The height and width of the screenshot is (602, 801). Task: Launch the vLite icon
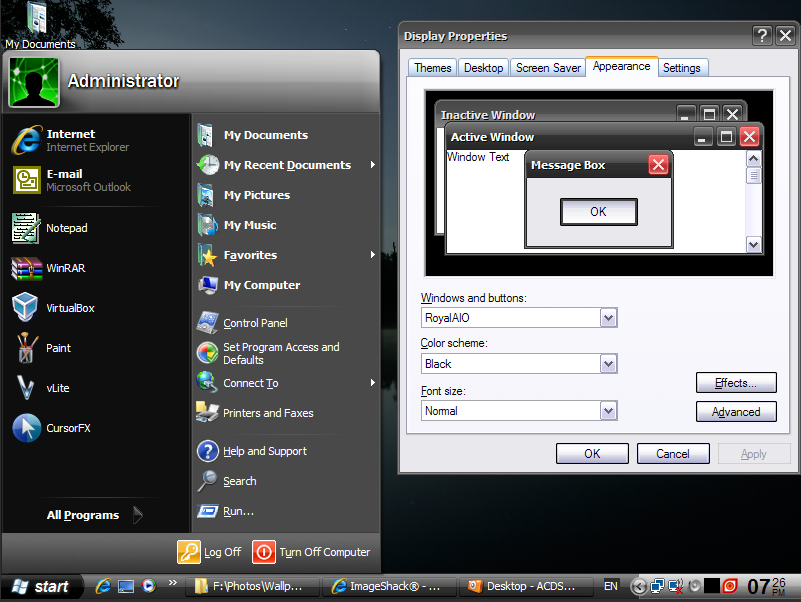click(26, 387)
